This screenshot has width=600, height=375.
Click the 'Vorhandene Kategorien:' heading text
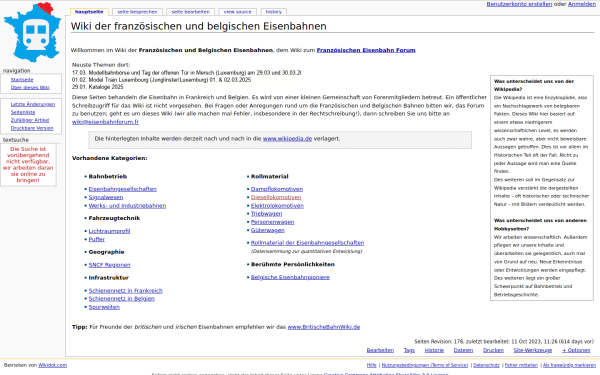109,158
